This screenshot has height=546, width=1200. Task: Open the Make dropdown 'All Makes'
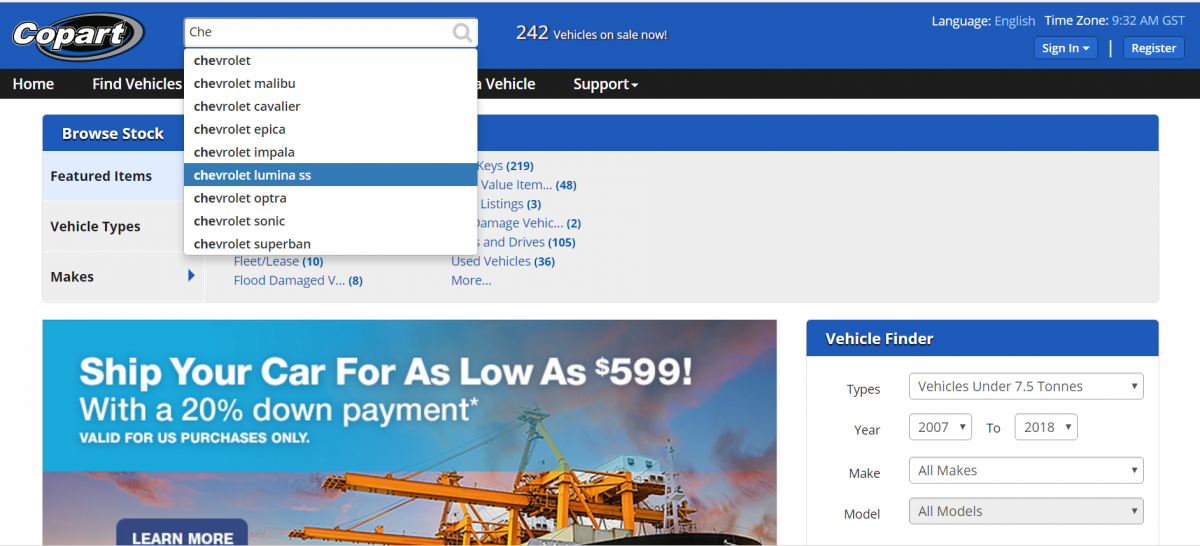tap(1026, 471)
